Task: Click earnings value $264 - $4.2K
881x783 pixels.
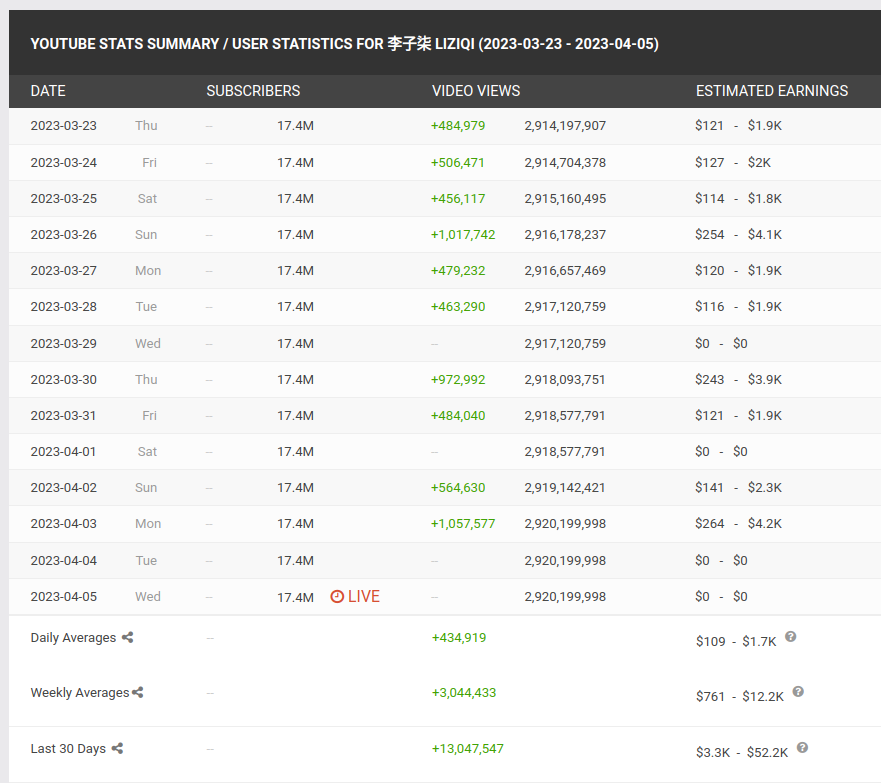Action: tap(738, 523)
